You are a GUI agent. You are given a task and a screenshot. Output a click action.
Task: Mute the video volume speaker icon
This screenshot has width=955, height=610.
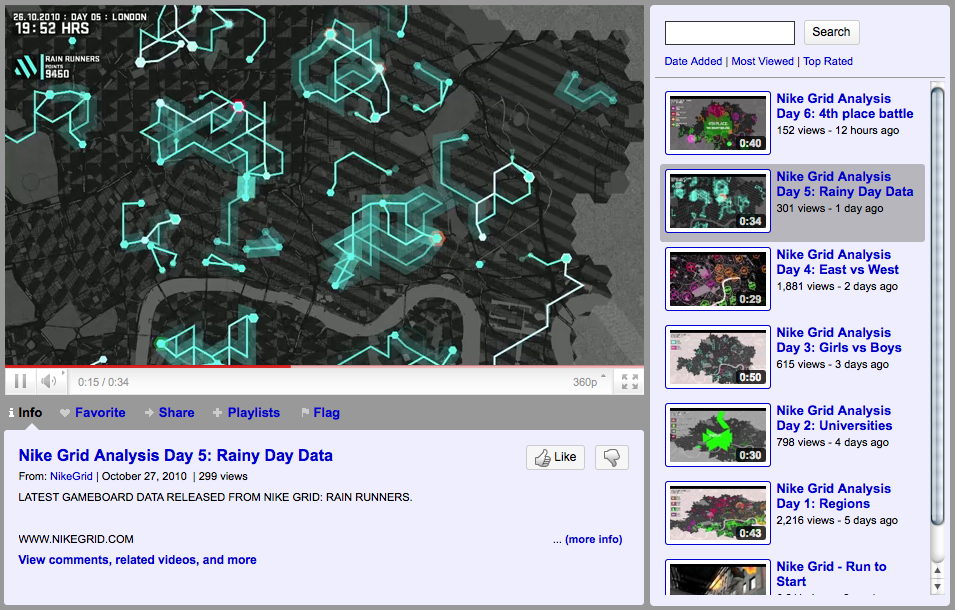click(x=48, y=381)
